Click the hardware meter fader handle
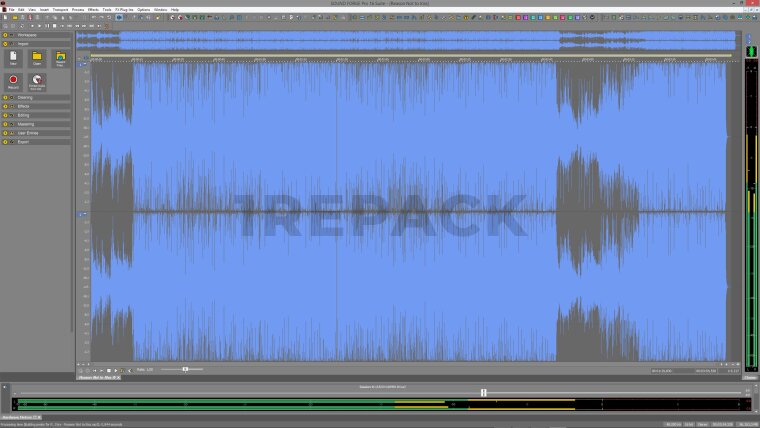The image size is (760, 428). pos(483,393)
